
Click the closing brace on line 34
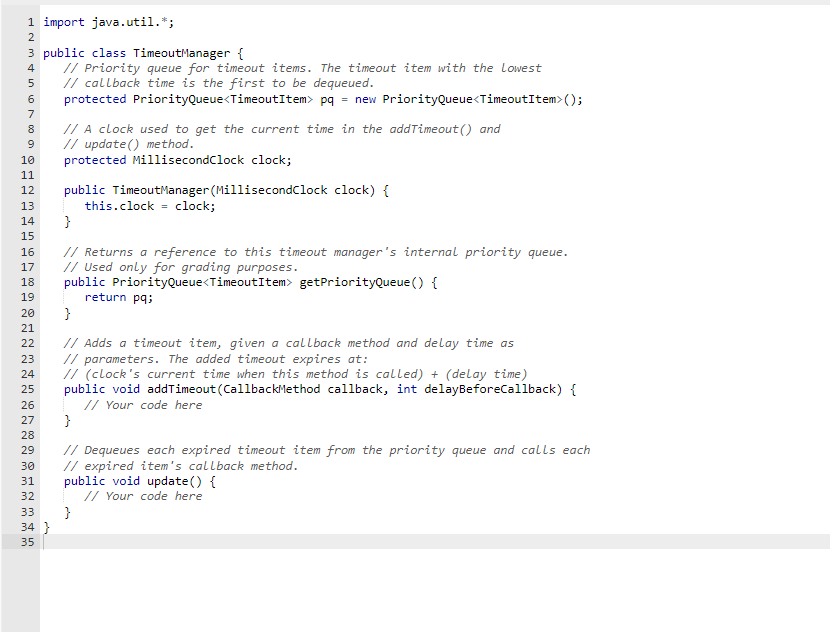point(47,527)
